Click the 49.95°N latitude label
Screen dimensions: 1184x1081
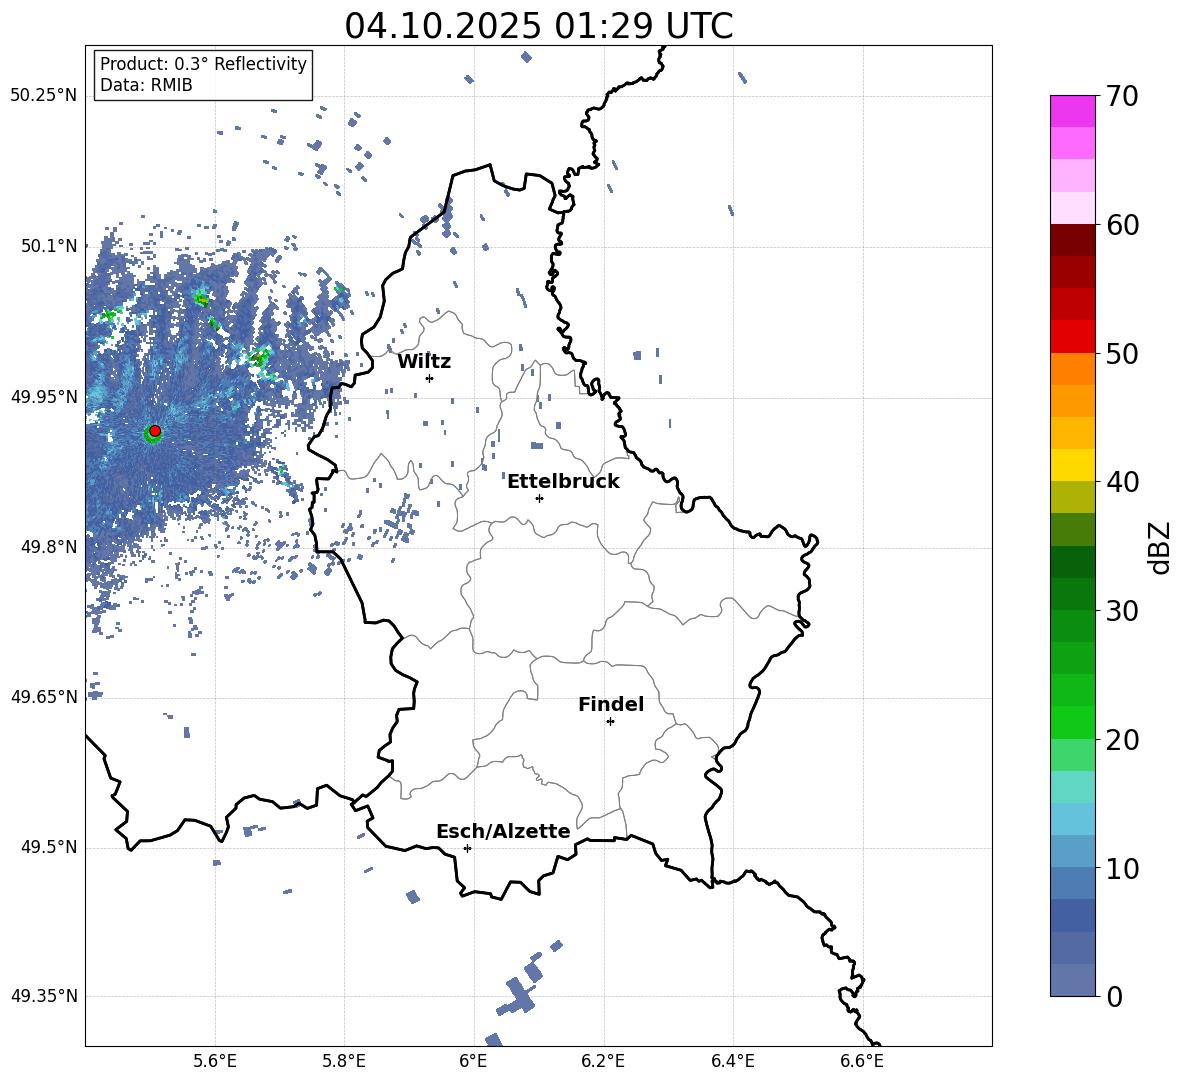(44, 396)
